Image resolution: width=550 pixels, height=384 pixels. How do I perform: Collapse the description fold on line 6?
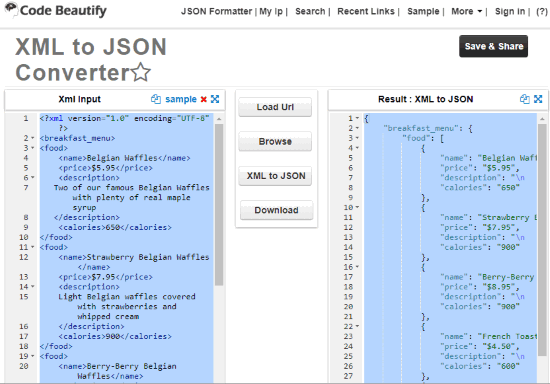point(33,178)
